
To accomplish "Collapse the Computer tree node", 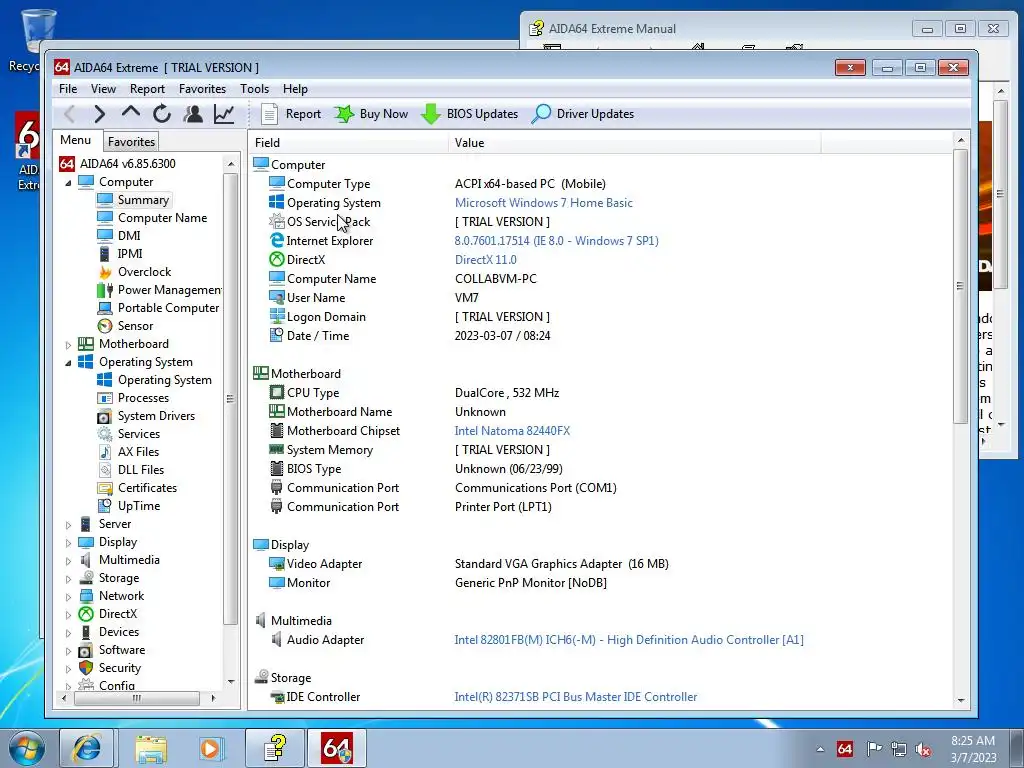I will (x=69, y=183).
